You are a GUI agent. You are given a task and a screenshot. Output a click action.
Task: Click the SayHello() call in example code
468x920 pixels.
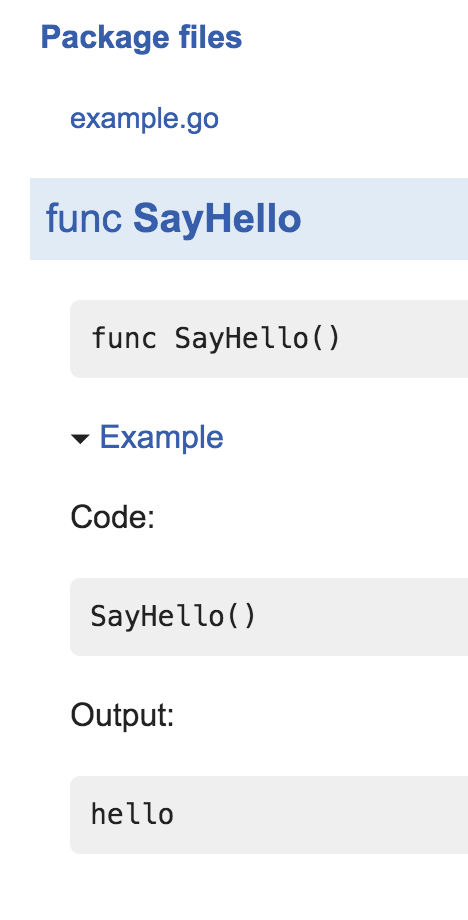[174, 616]
